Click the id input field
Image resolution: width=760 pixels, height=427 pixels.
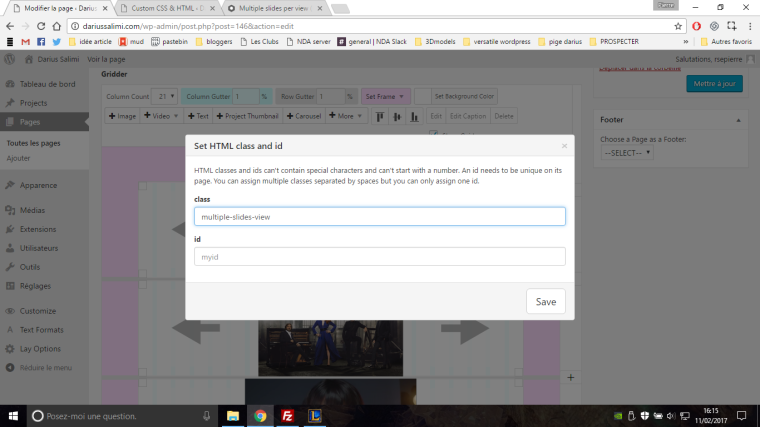tap(379, 257)
